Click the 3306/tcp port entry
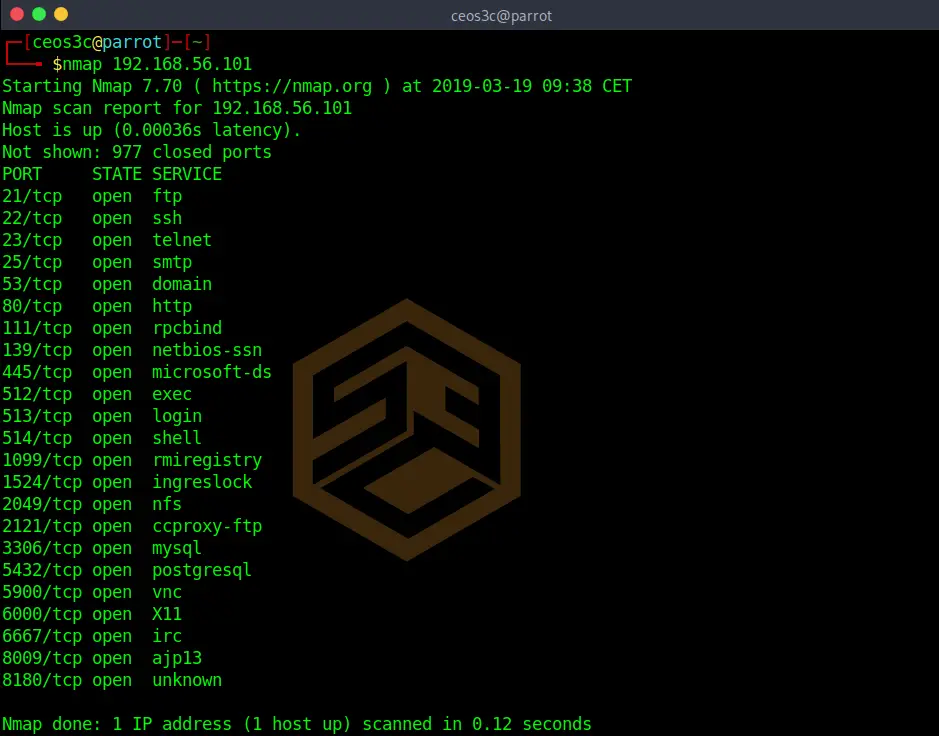This screenshot has height=736, width=939. 42,549
